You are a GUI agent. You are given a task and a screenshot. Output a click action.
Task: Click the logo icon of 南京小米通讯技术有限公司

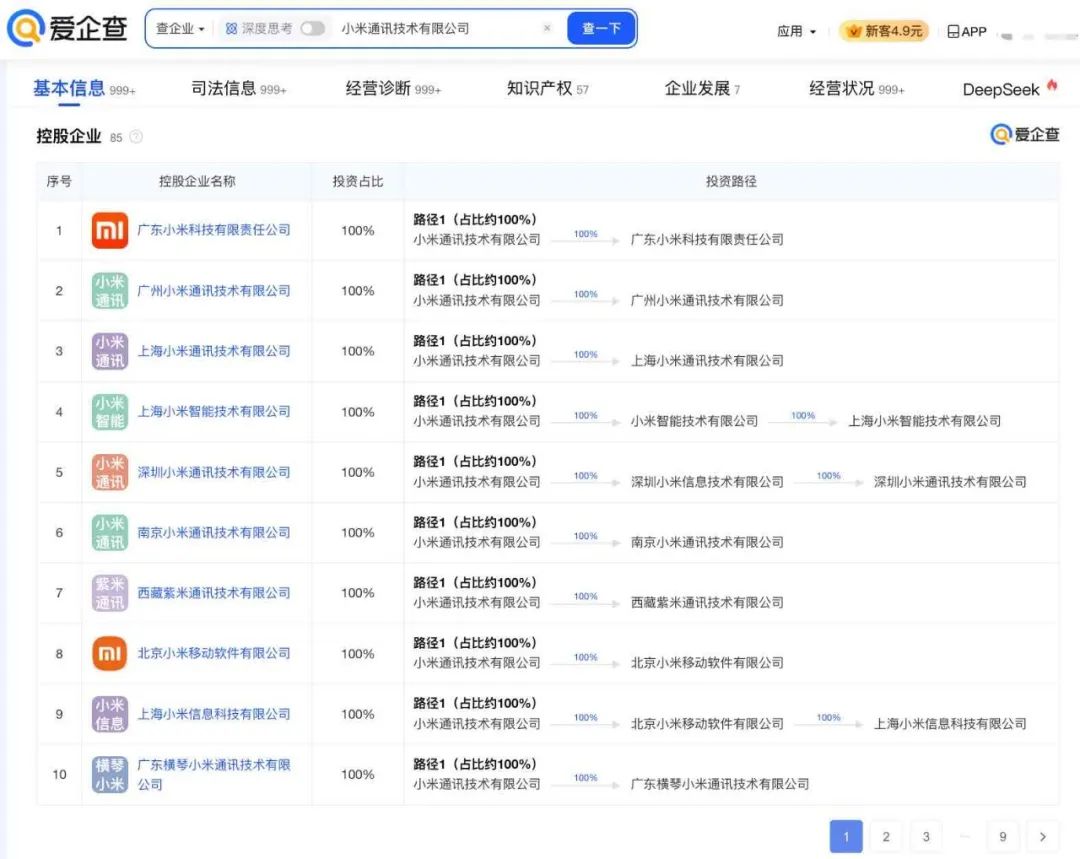pyautogui.click(x=110, y=532)
